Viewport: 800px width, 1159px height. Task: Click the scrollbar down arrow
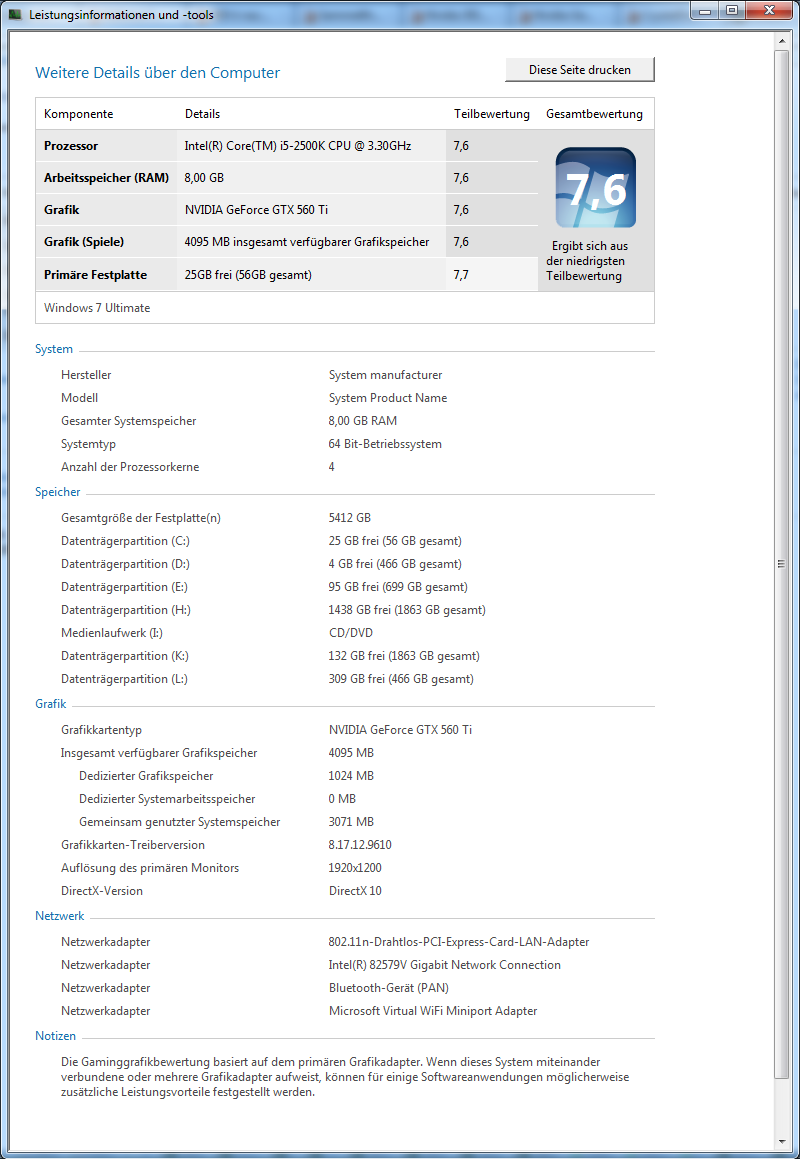[784, 1143]
